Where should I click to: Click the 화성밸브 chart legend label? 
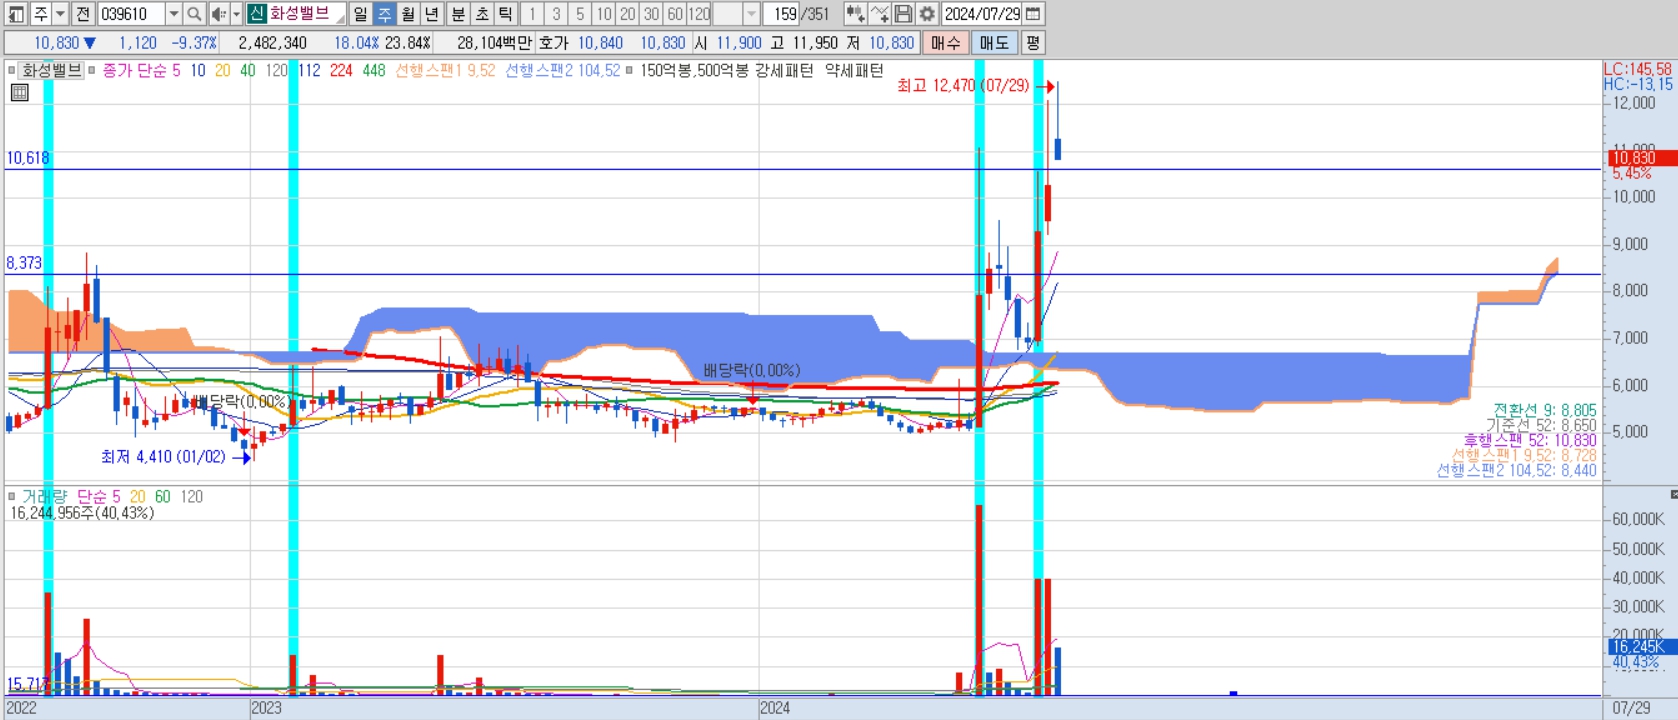pos(52,70)
